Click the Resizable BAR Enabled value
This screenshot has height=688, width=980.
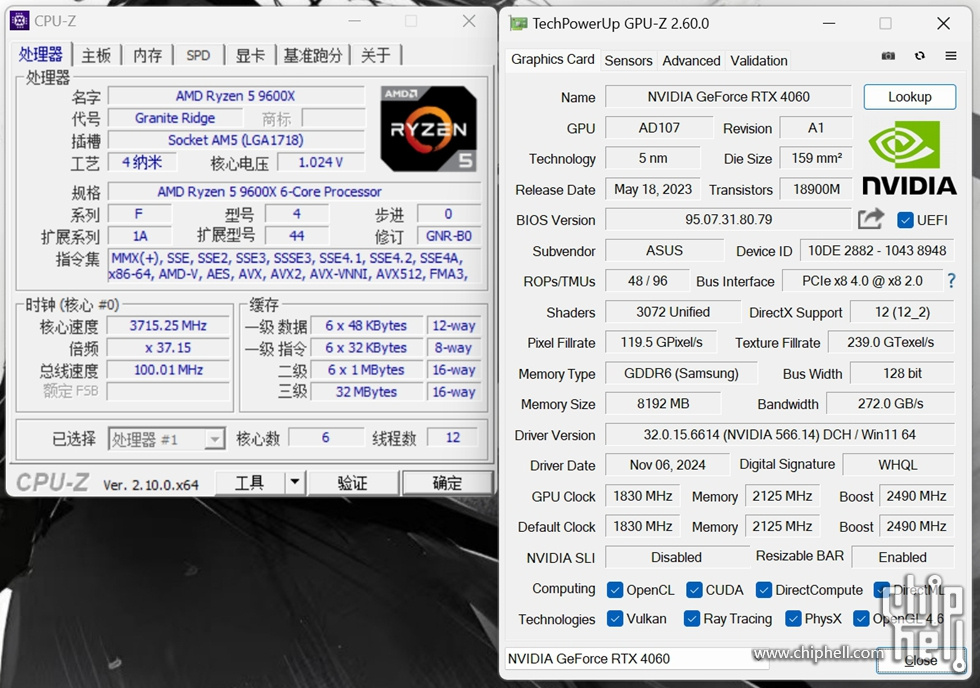[902, 557]
